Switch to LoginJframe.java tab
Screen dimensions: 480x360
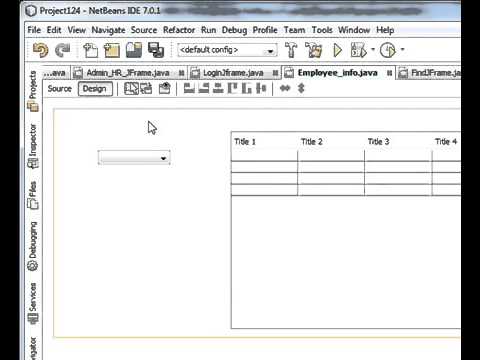[x=233, y=73]
